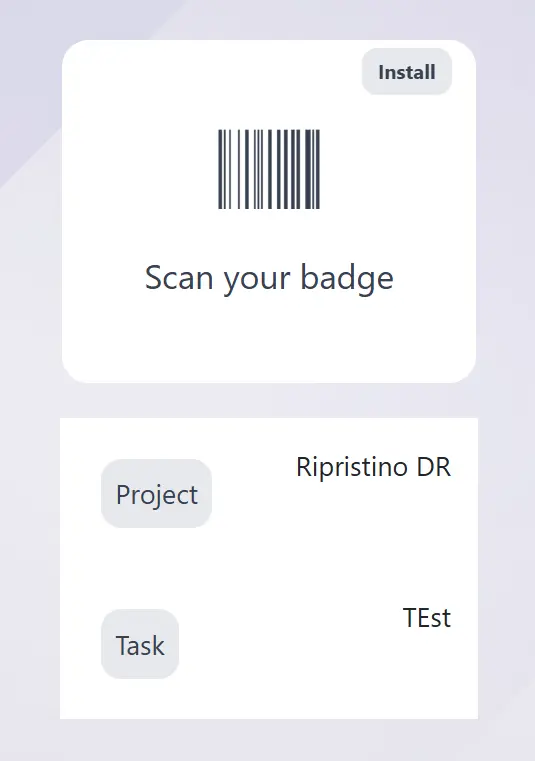The width and height of the screenshot is (535, 761).
Task: Click the text 'Ripristino DR'
Action: pos(373,467)
